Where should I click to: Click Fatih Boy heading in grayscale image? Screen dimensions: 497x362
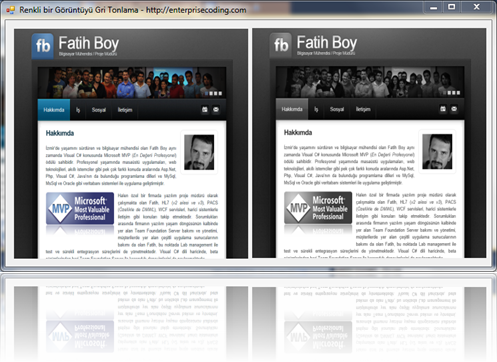(327, 43)
